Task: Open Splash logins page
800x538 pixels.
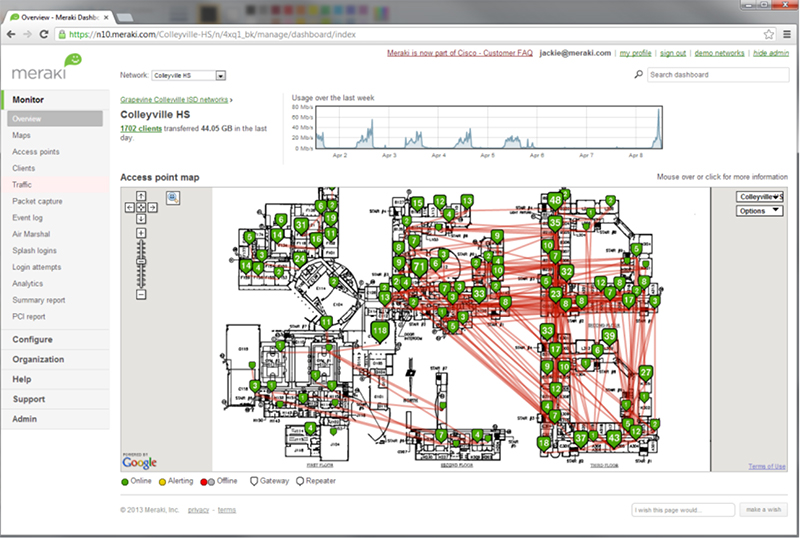Action: (x=34, y=251)
